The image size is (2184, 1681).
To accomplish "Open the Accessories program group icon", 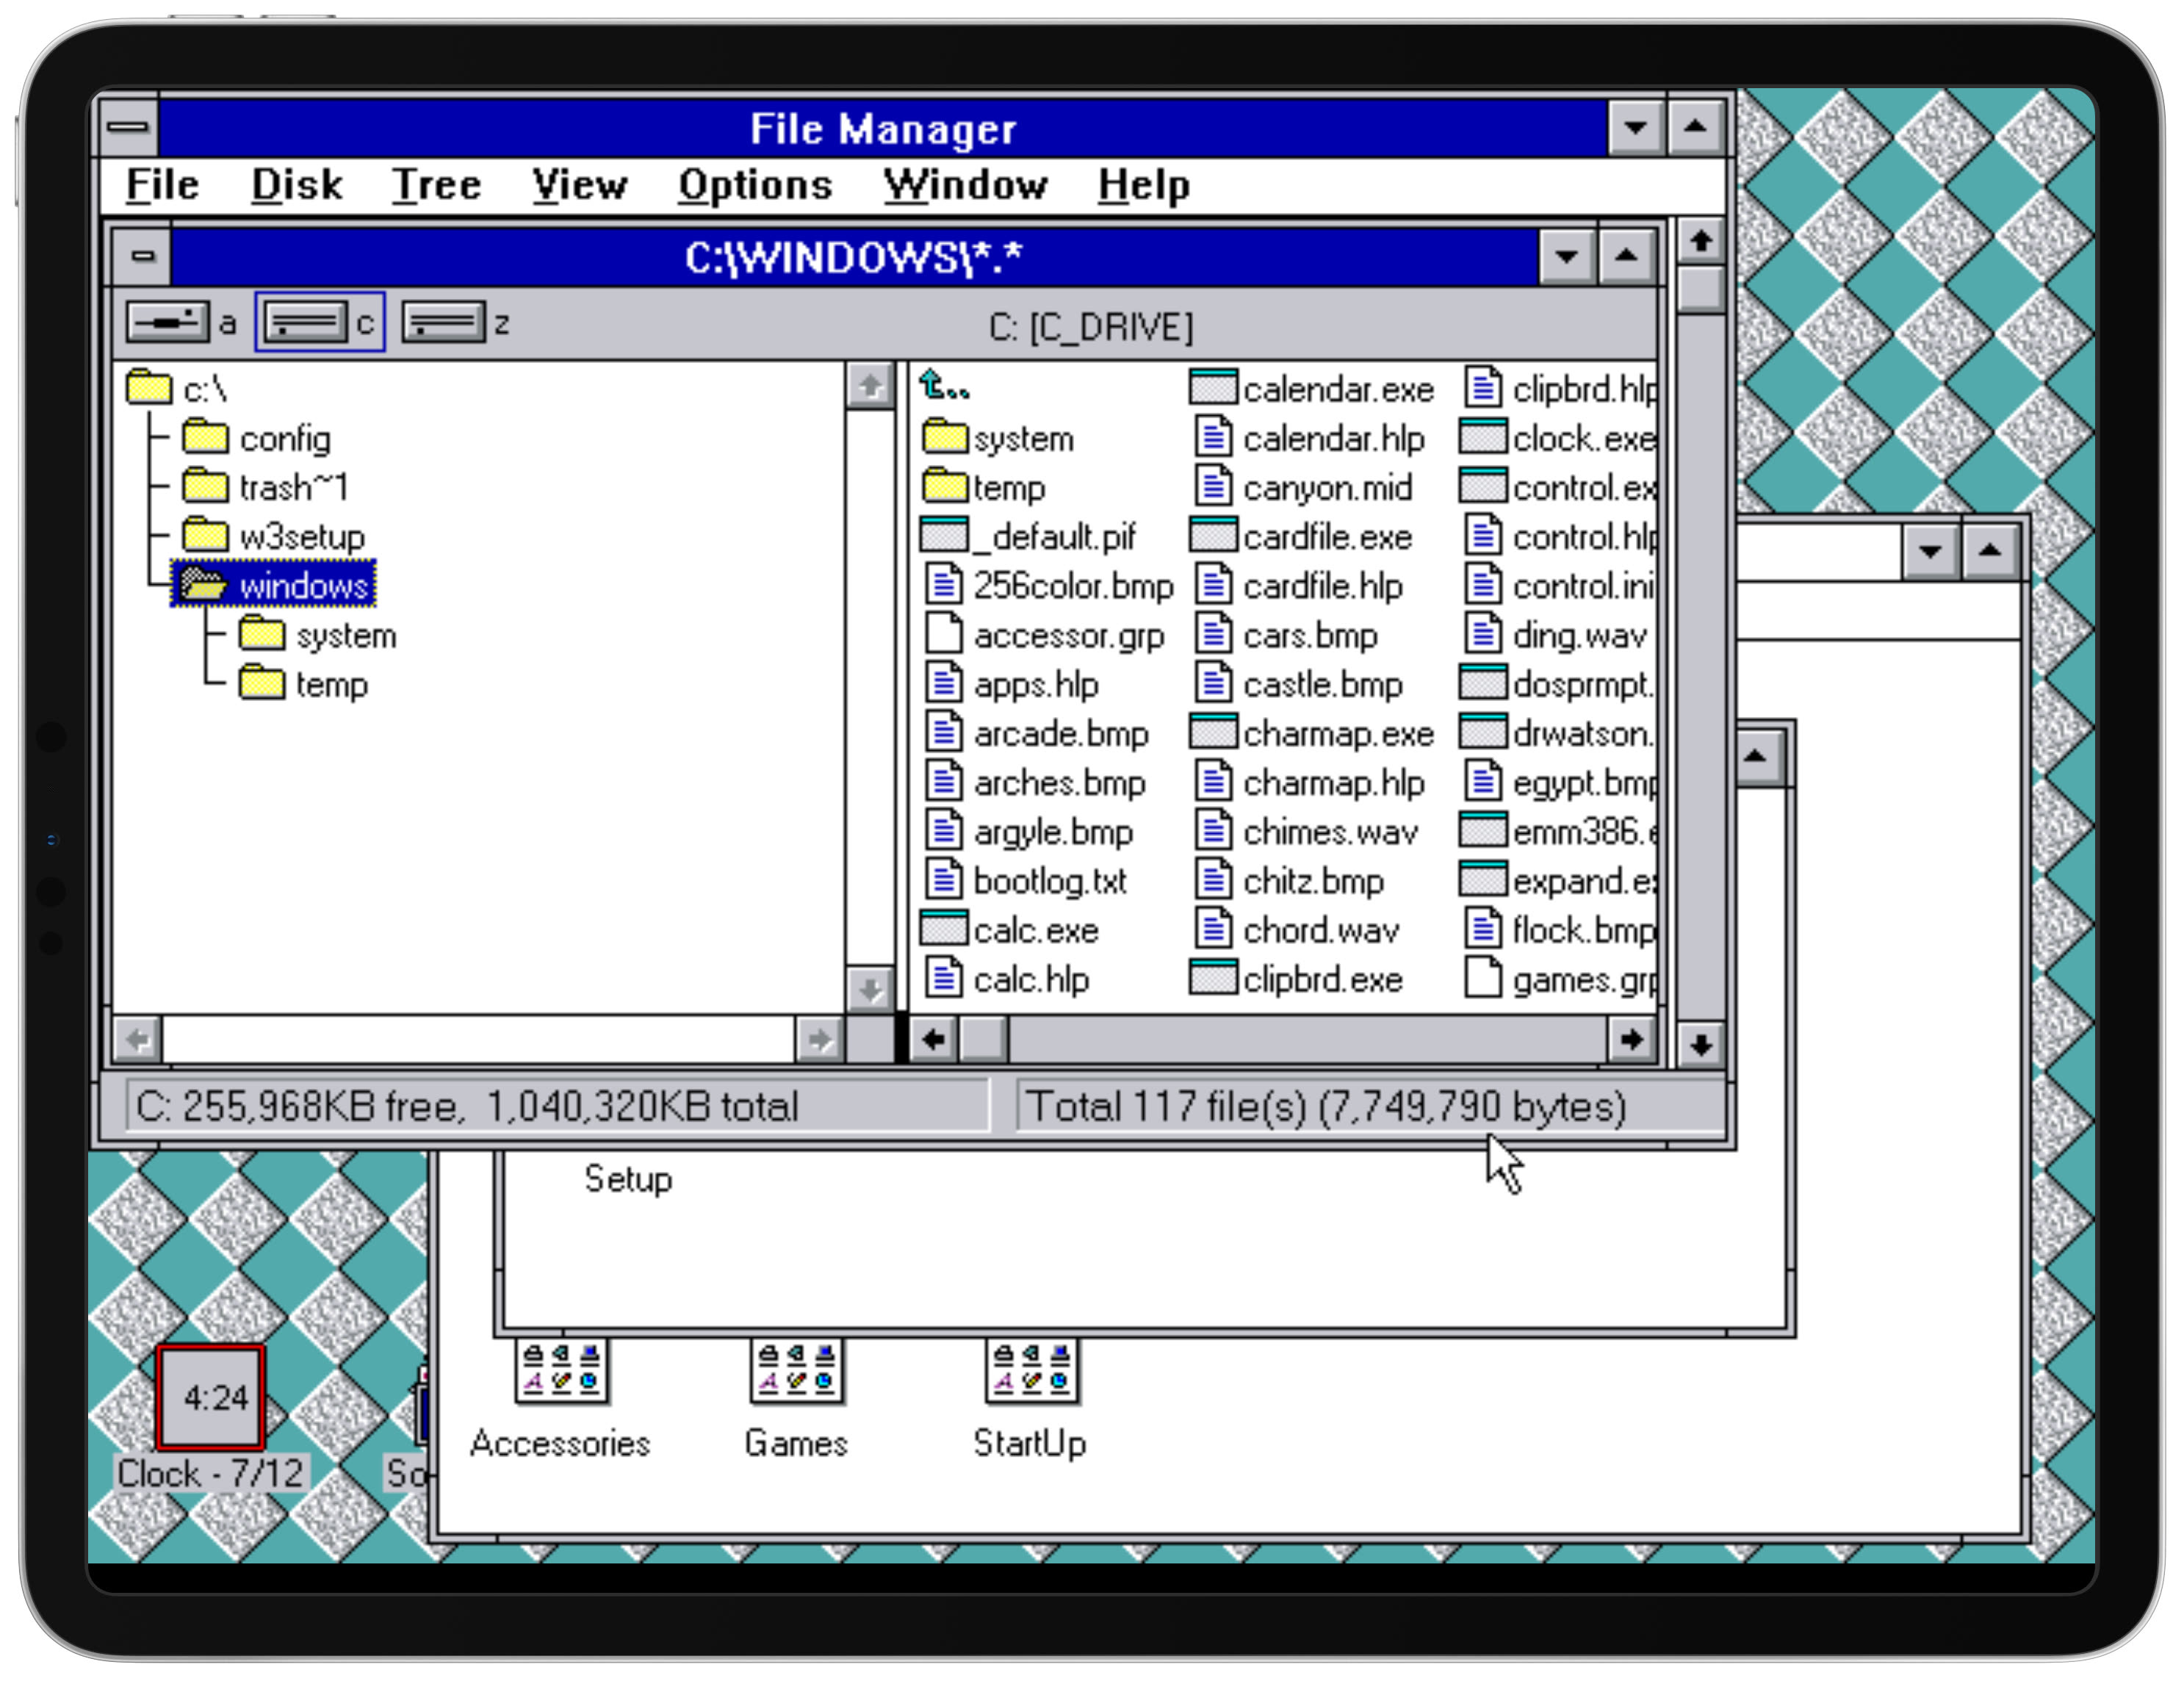I will [560, 1372].
